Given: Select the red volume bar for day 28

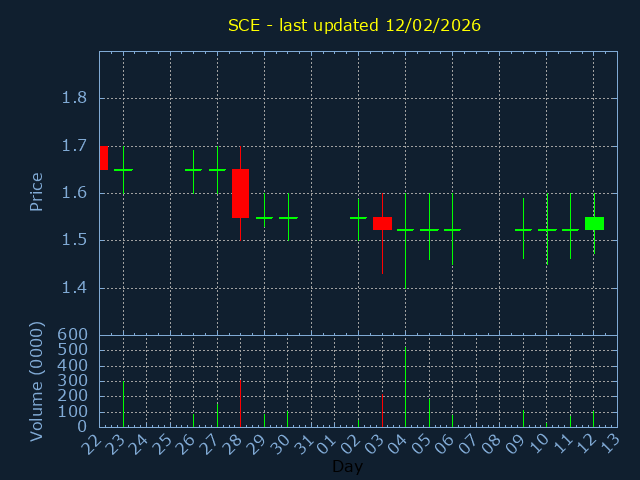Looking at the screenshot, I should point(240,402).
